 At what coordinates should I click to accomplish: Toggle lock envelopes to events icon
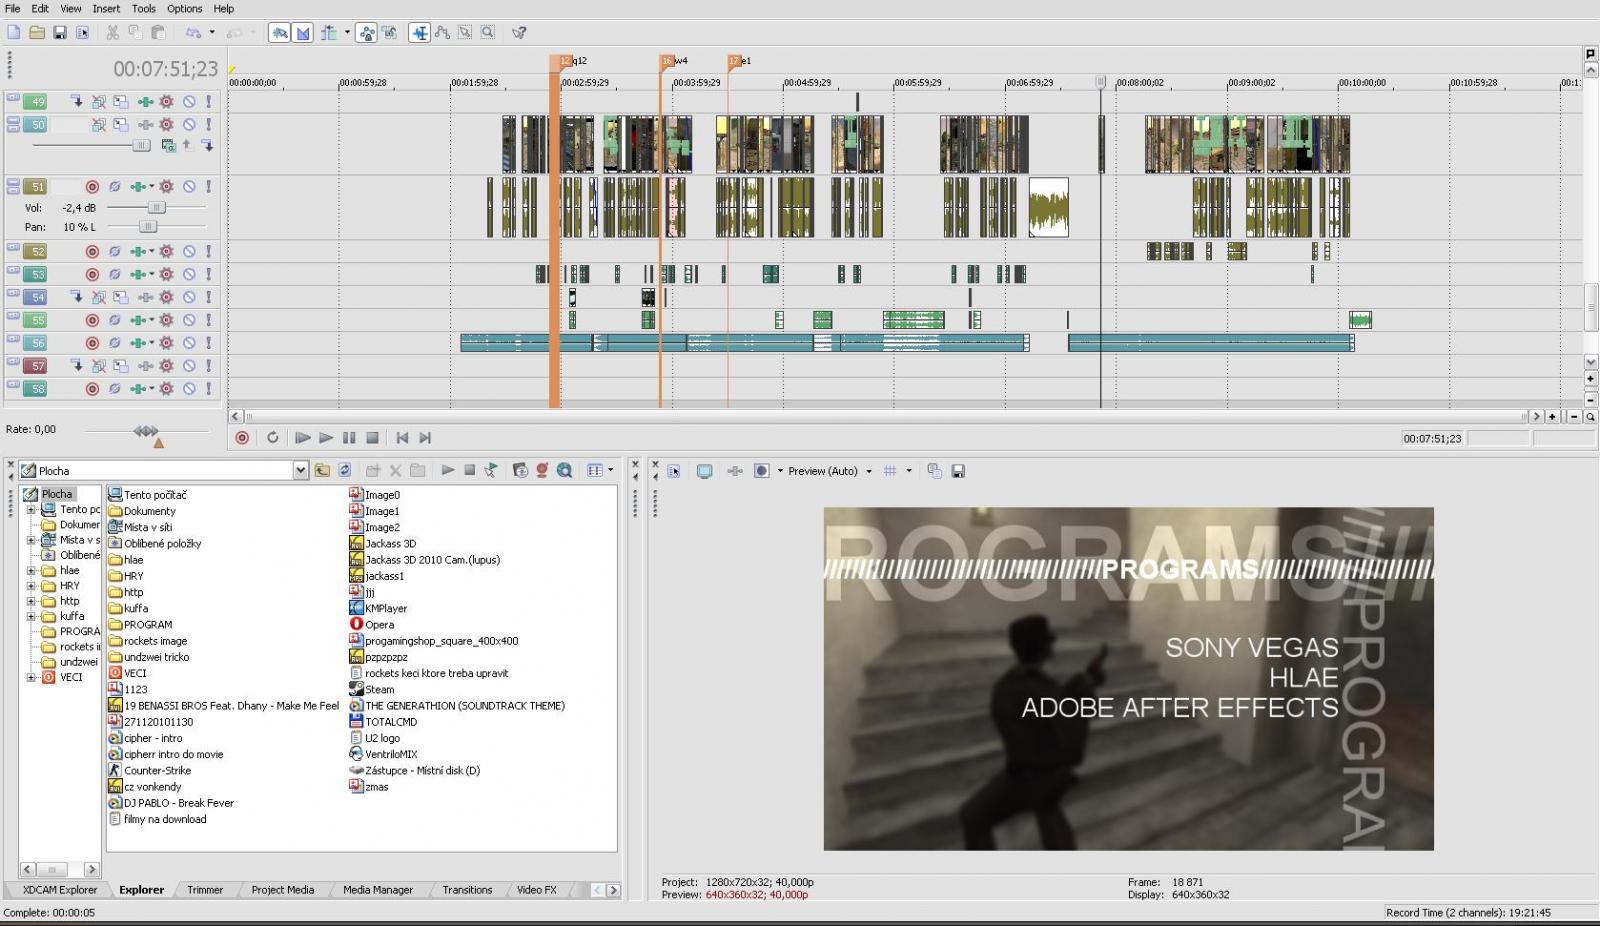[x=367, y=33]
